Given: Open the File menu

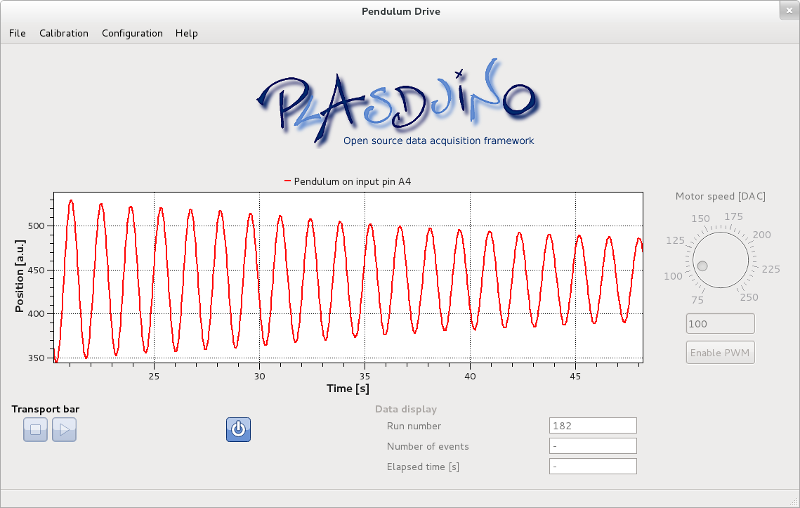Looking at the screenshot, I should 17,33.
